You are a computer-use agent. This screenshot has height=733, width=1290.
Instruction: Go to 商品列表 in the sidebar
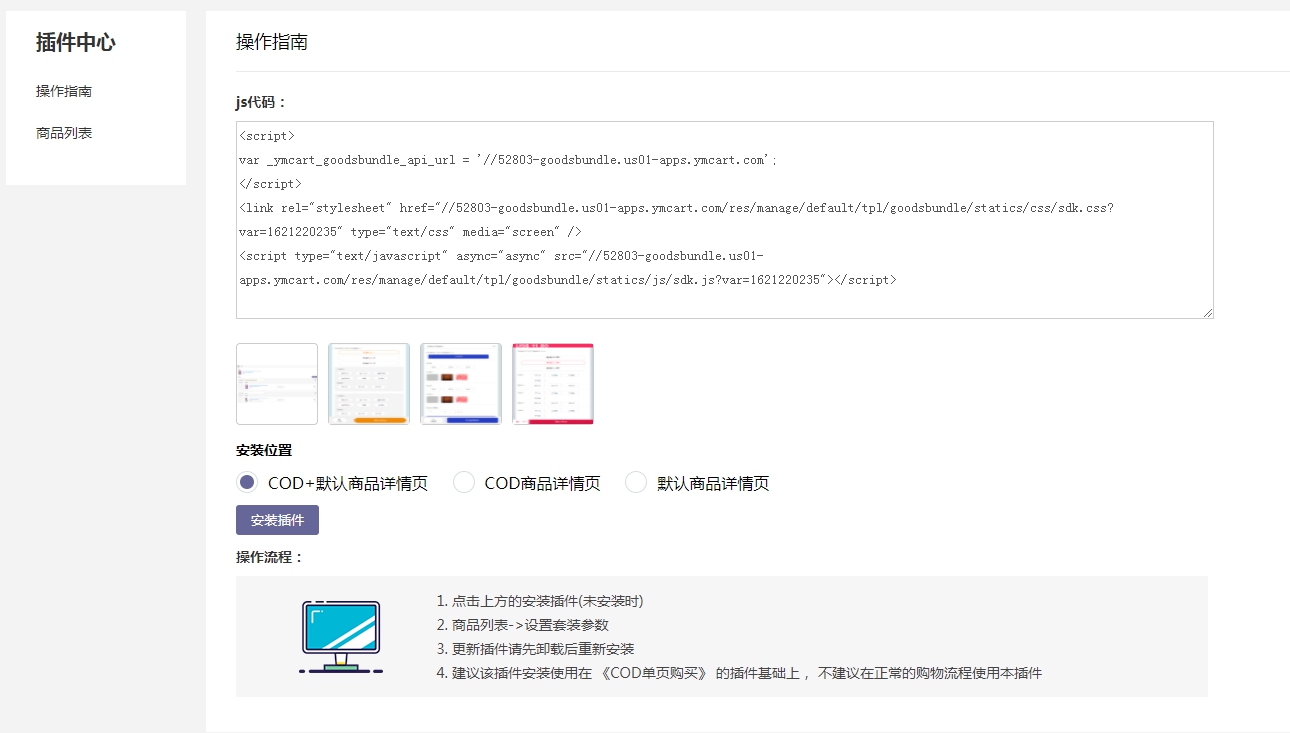click(64, 133)
